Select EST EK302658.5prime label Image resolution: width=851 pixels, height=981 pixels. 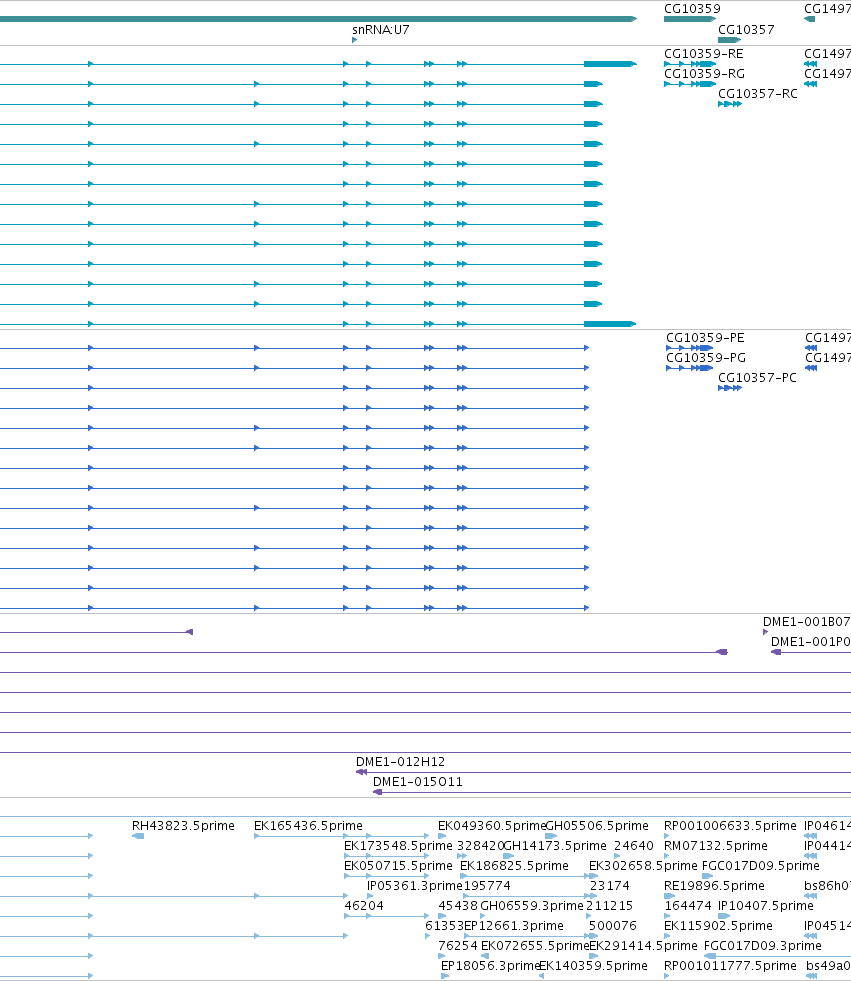[643, 866]
